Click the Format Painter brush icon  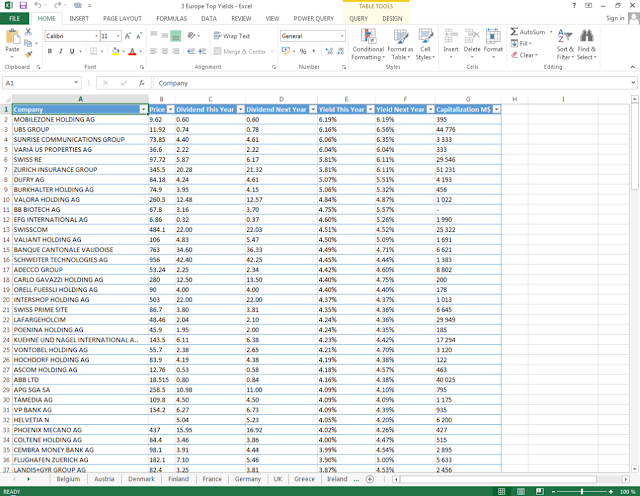(28, 54)
